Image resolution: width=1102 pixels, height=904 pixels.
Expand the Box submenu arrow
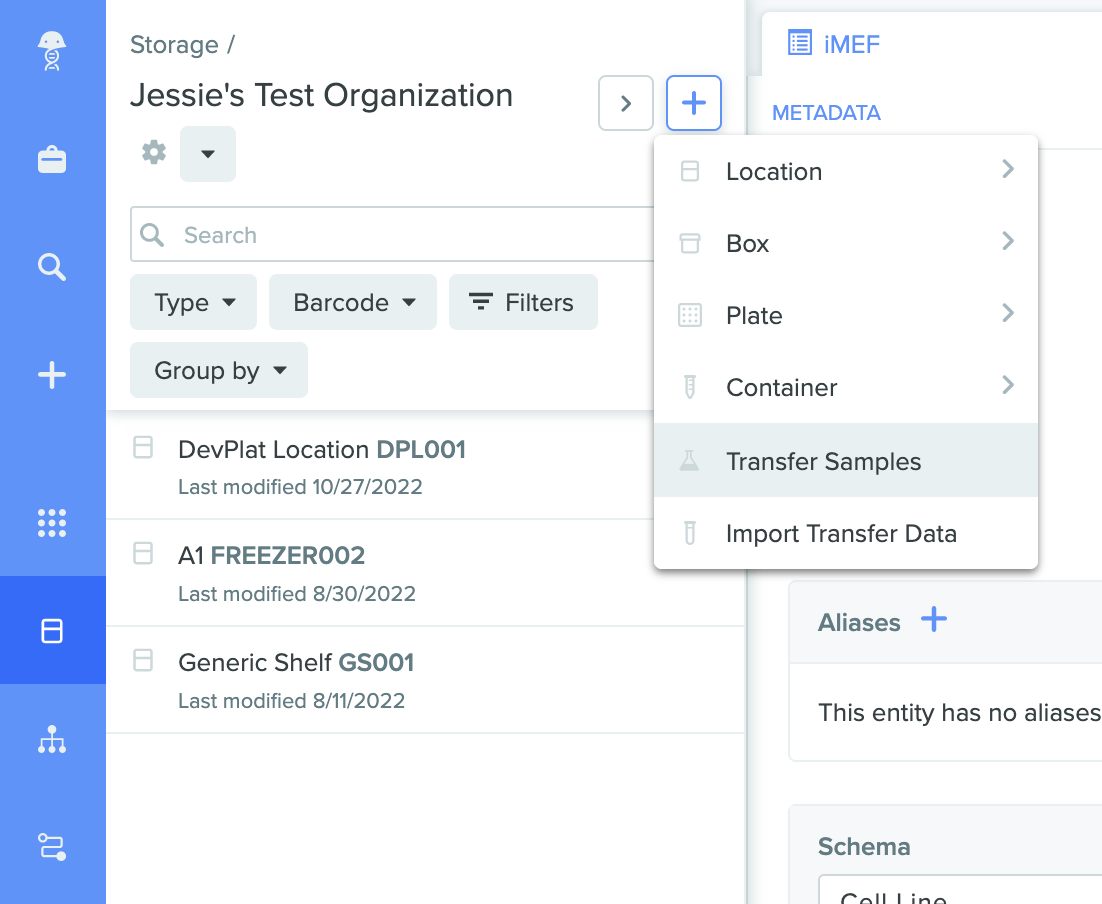(x=1008, y=241)
